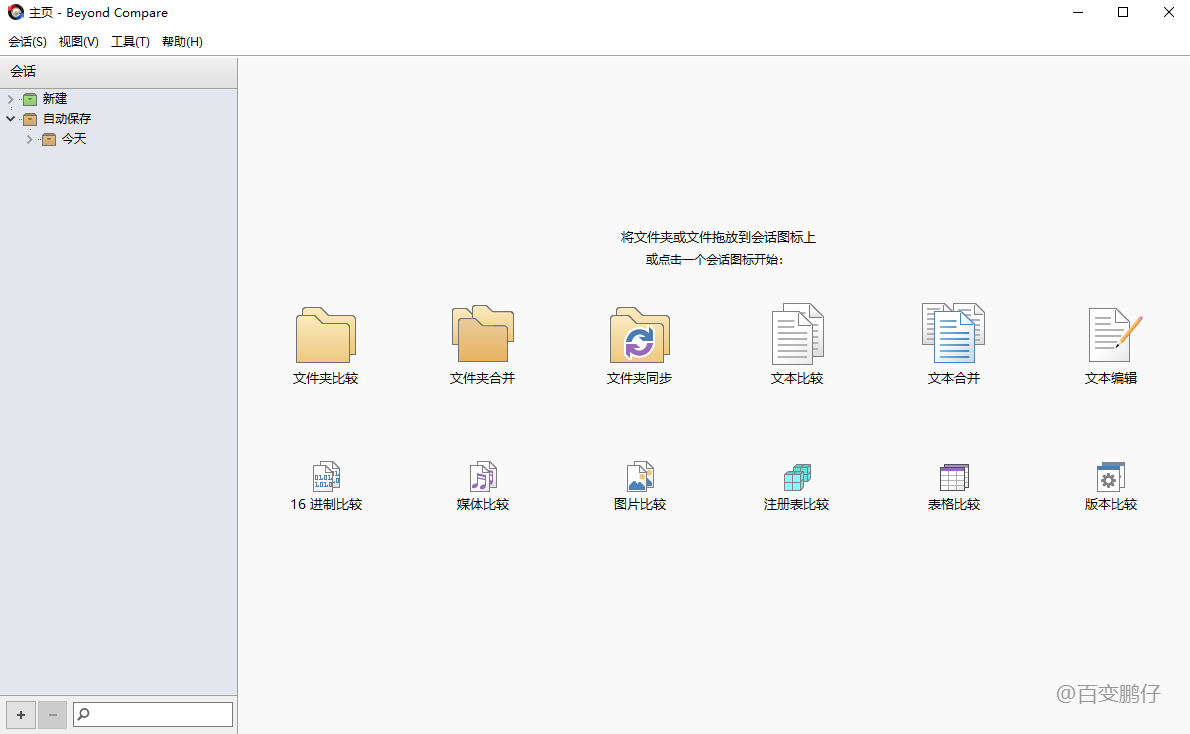This screenshot has width=1190, height=734.
Task: Expand the 新建 tree node
Action: click(11, 99)
